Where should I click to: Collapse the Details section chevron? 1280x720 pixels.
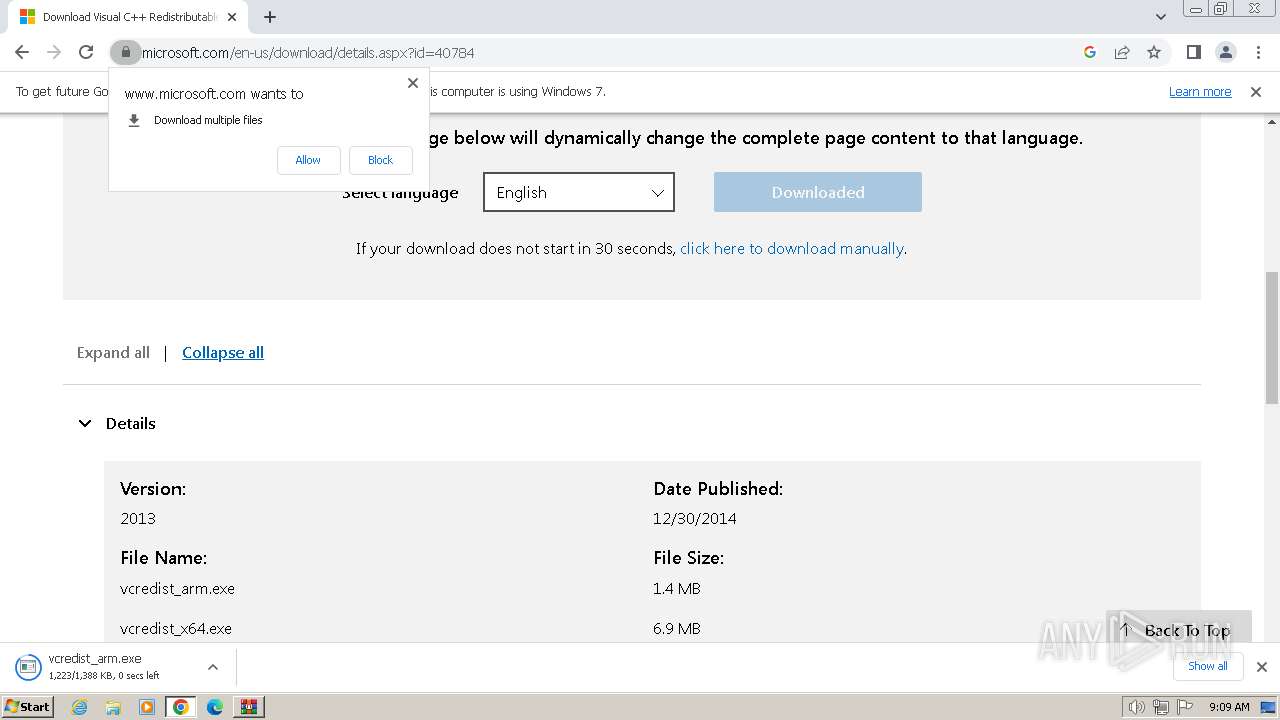[x=85, y=424]
